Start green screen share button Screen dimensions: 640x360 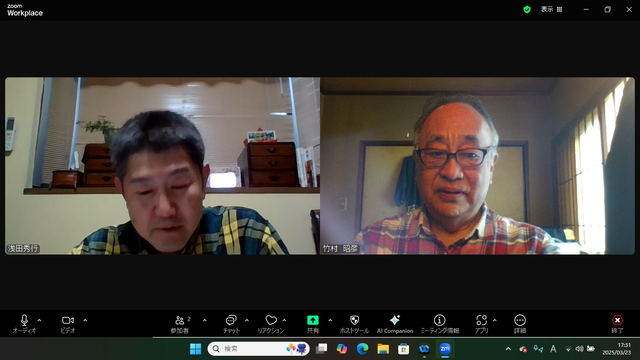point(313,324)
